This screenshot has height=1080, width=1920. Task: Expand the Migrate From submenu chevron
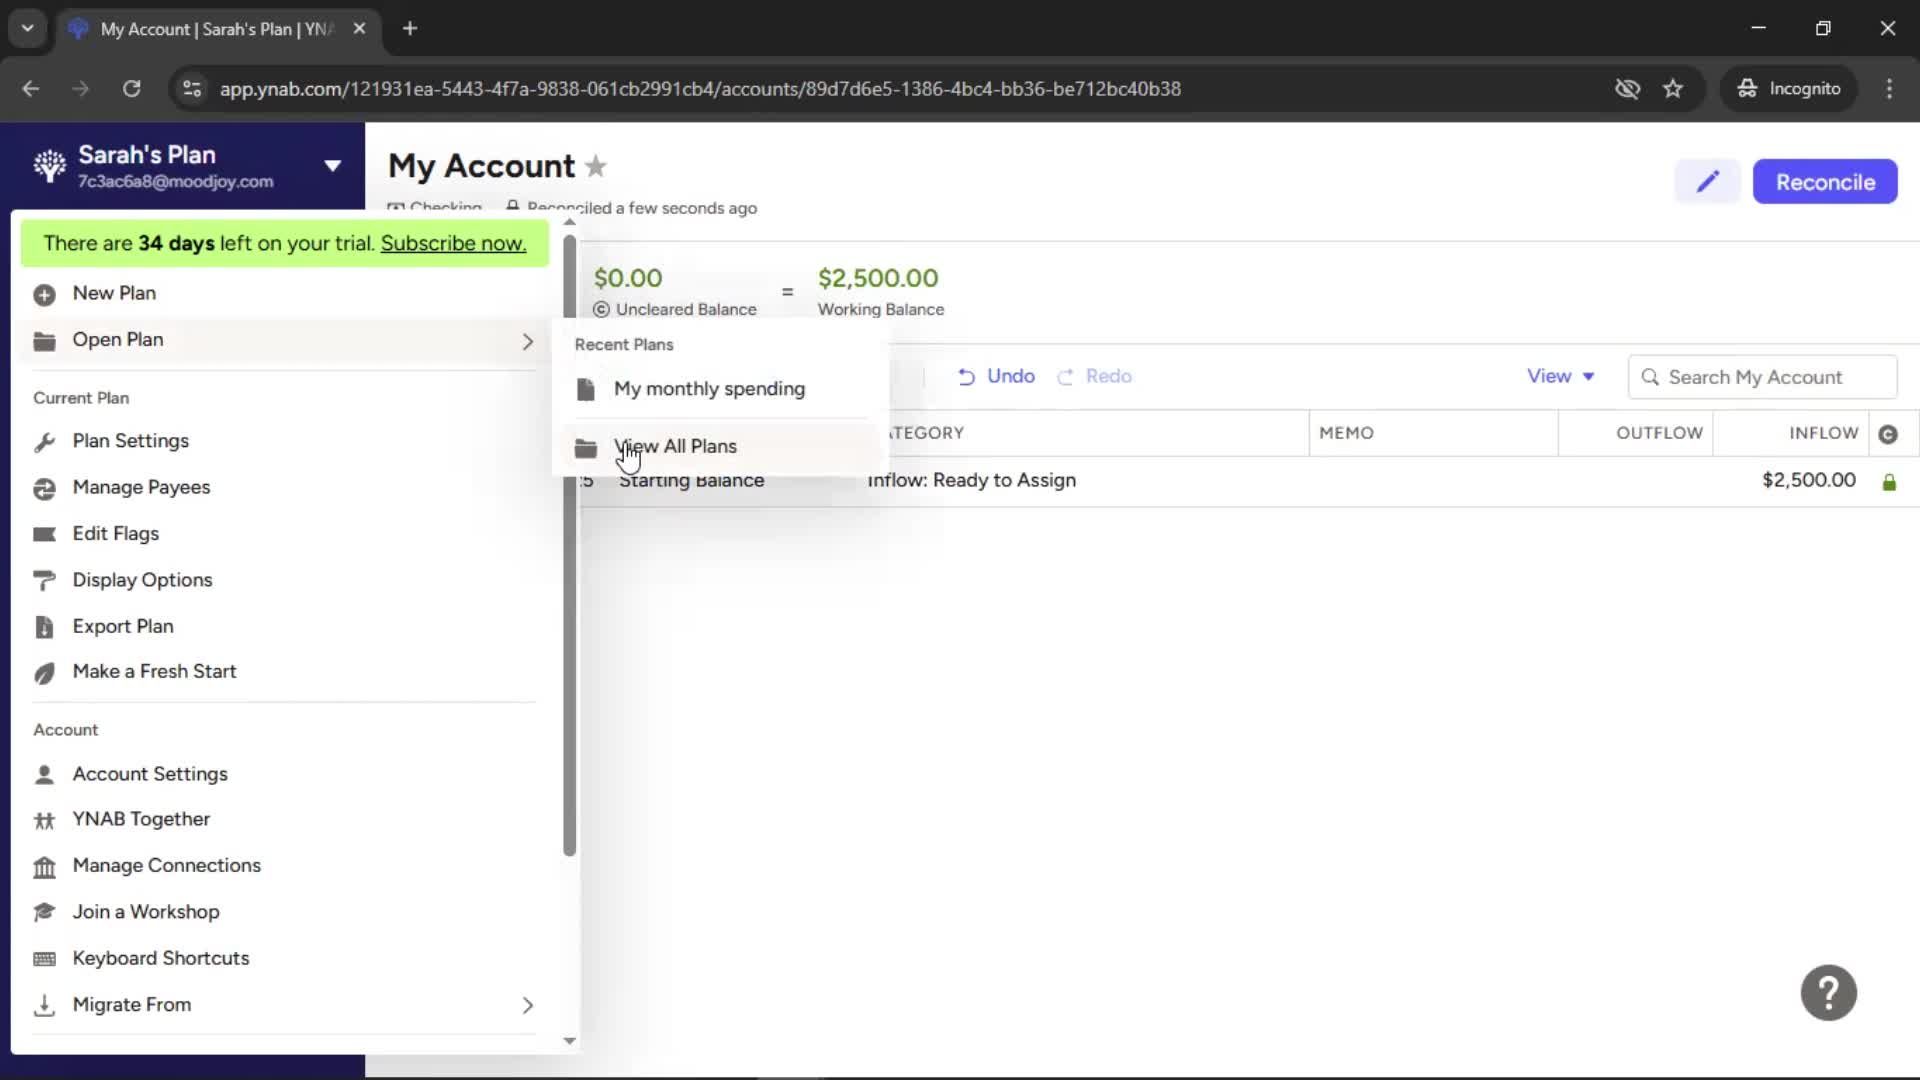(x=528, y=1005)
